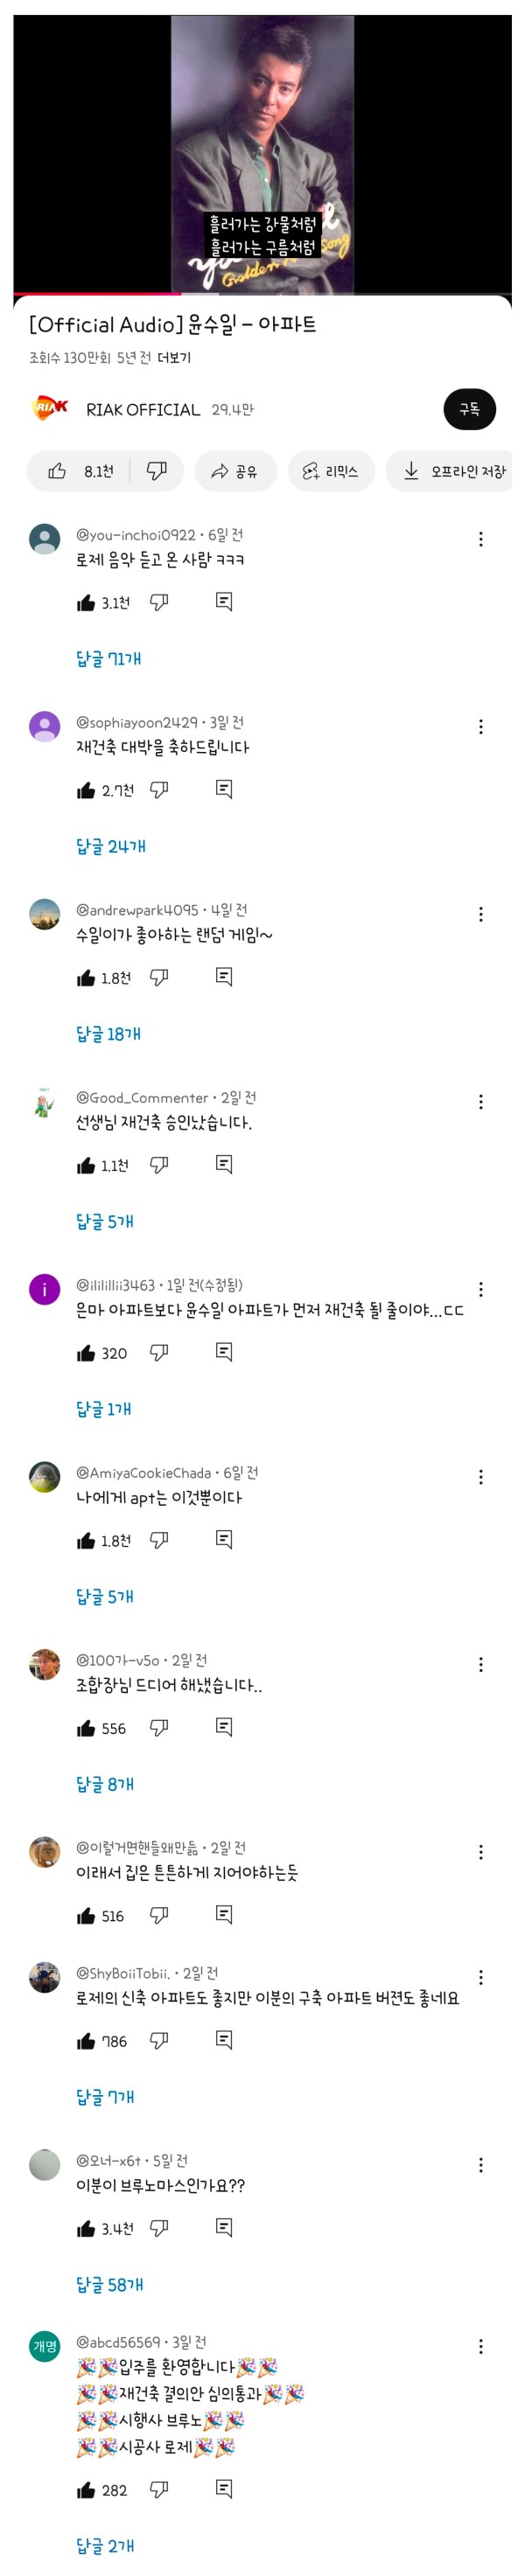Expand the description via 더보기
This screenshot has width=525, height=2576.
[x=174, y=358]
